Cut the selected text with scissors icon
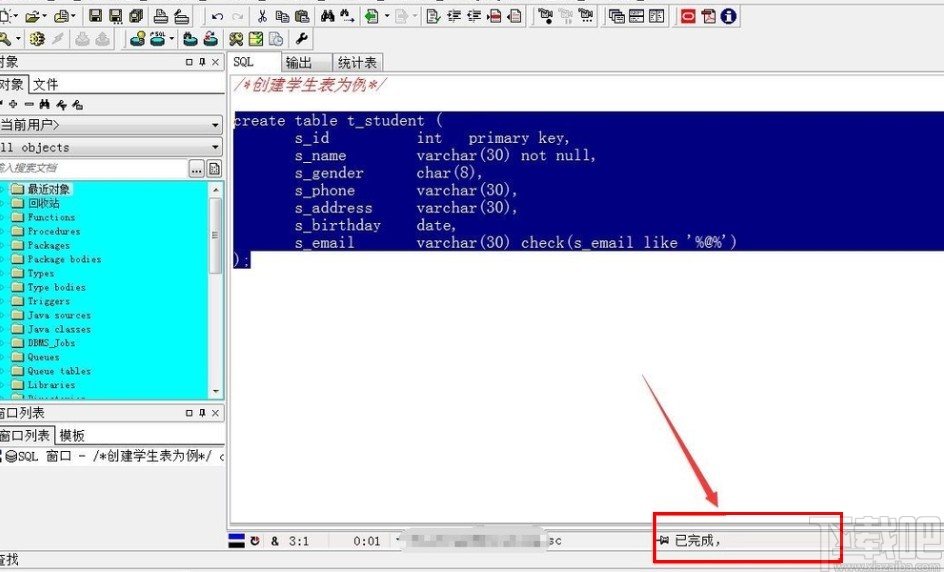Viewport: 944px width, 572px height. [x=262, y=16]
